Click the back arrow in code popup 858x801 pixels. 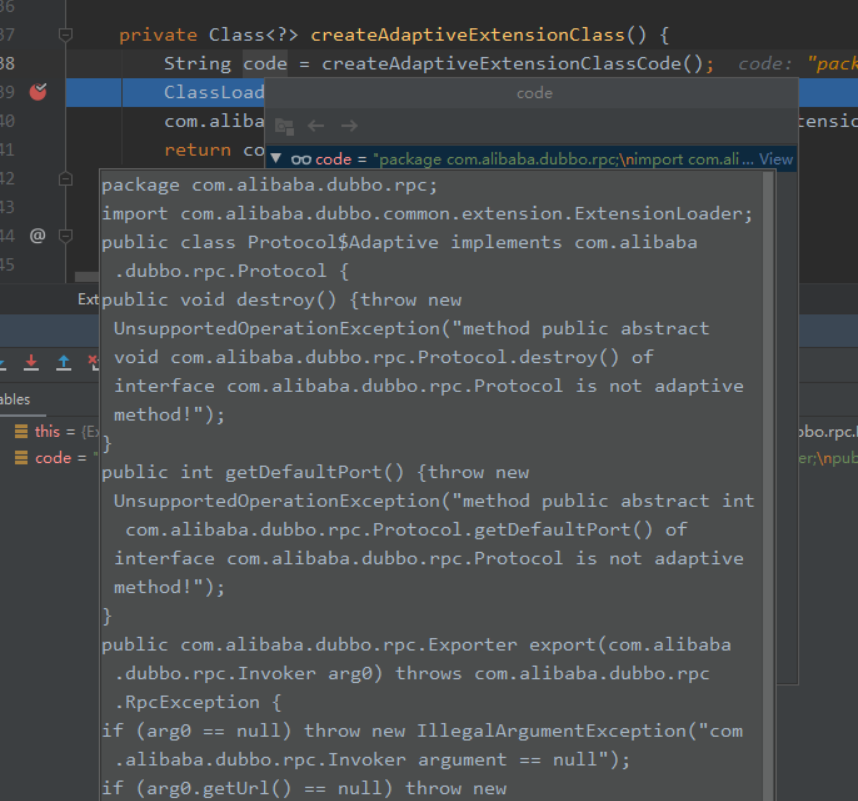(x=316, y=126)
